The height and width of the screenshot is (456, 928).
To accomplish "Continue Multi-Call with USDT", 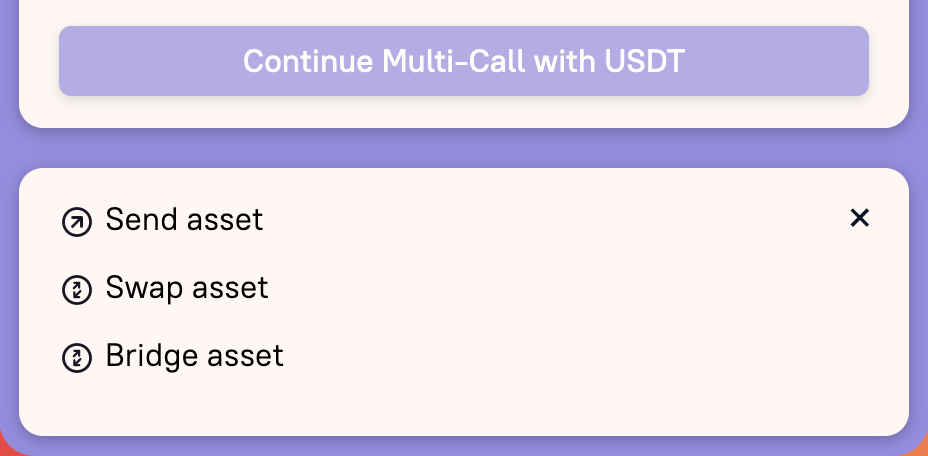I will pos(464,61).
